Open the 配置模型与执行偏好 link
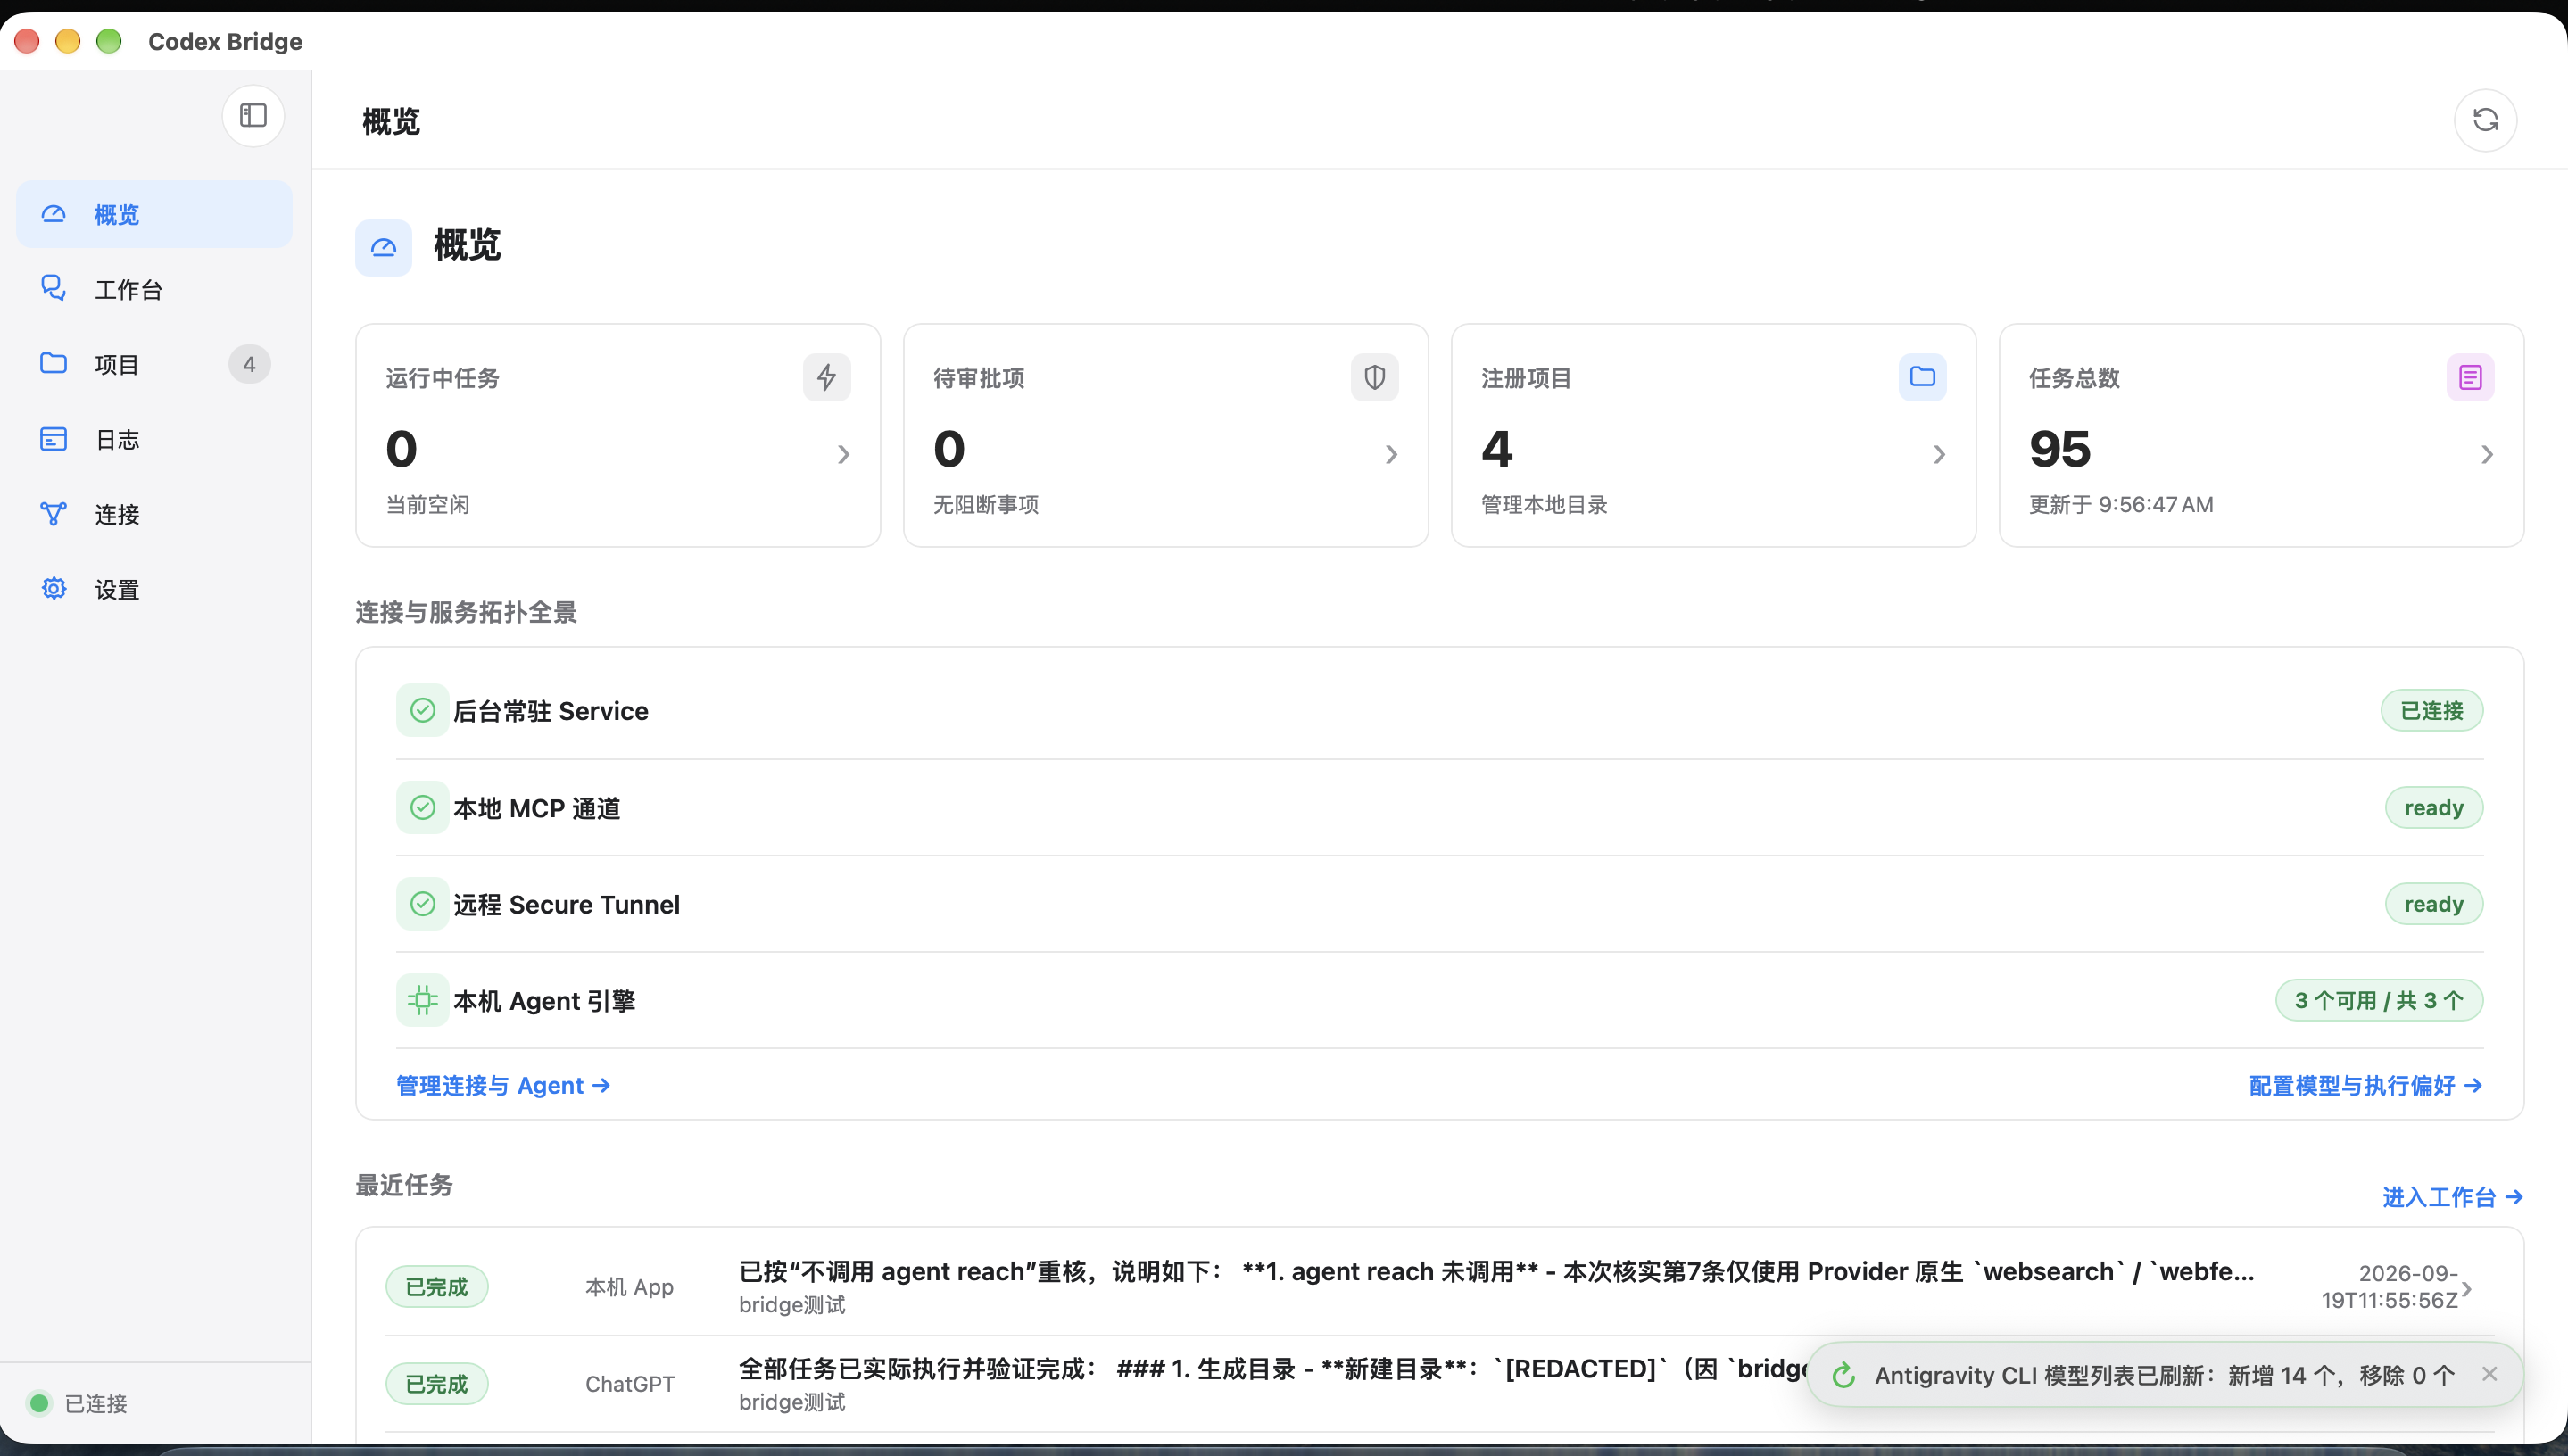The width and height of the screenshot is (2568, 1456). point(2365,1085)
